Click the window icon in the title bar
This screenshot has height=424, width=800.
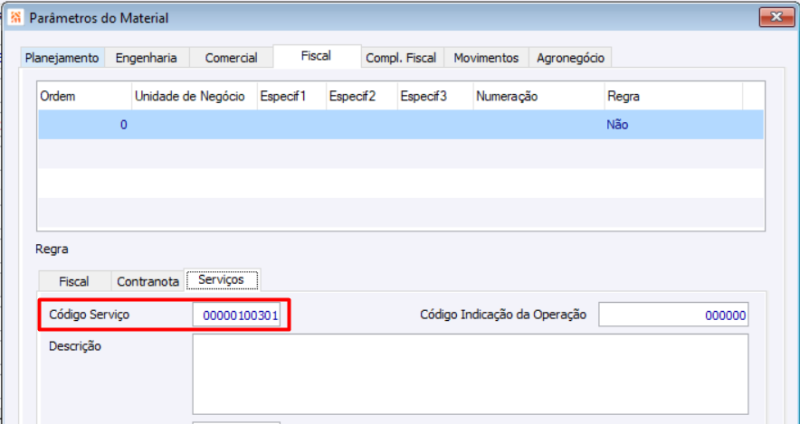click(x=16, y=18)
